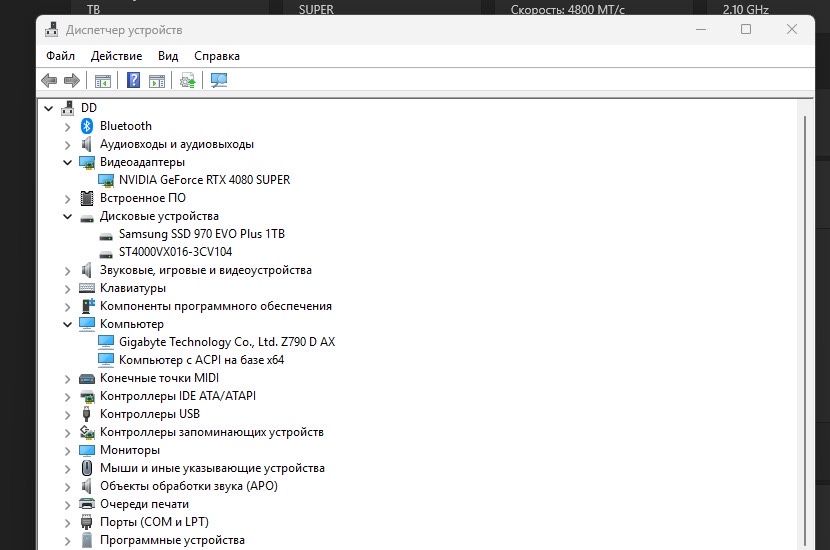This screenshot has width=830, height=550.
Task: Click the Forward arrow toolbar icon
Action: (x=71, y=80)
